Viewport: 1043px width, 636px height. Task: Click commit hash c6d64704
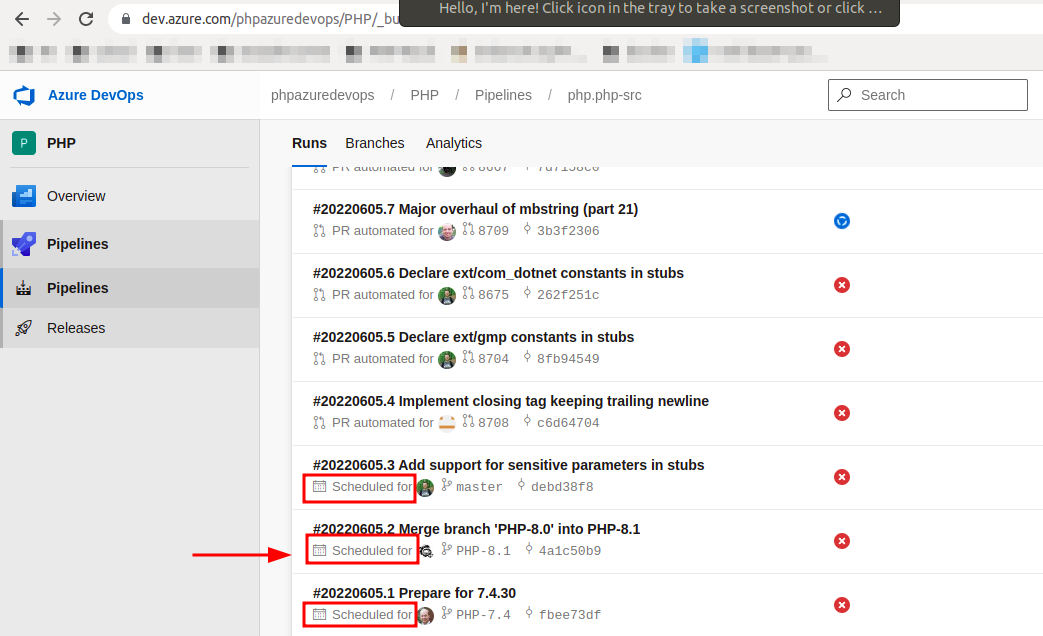pos(568,422)
